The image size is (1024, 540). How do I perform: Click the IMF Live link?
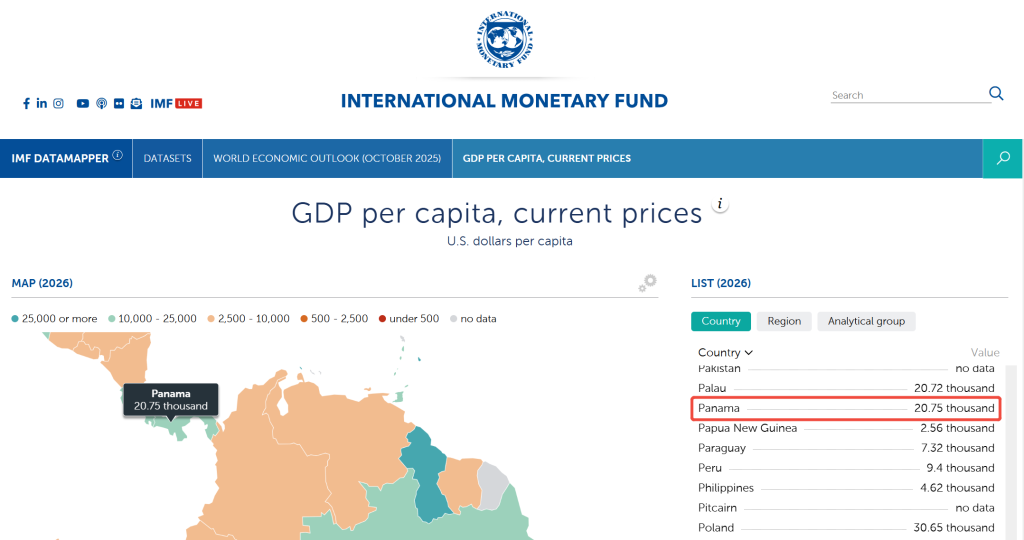[176, 103]
